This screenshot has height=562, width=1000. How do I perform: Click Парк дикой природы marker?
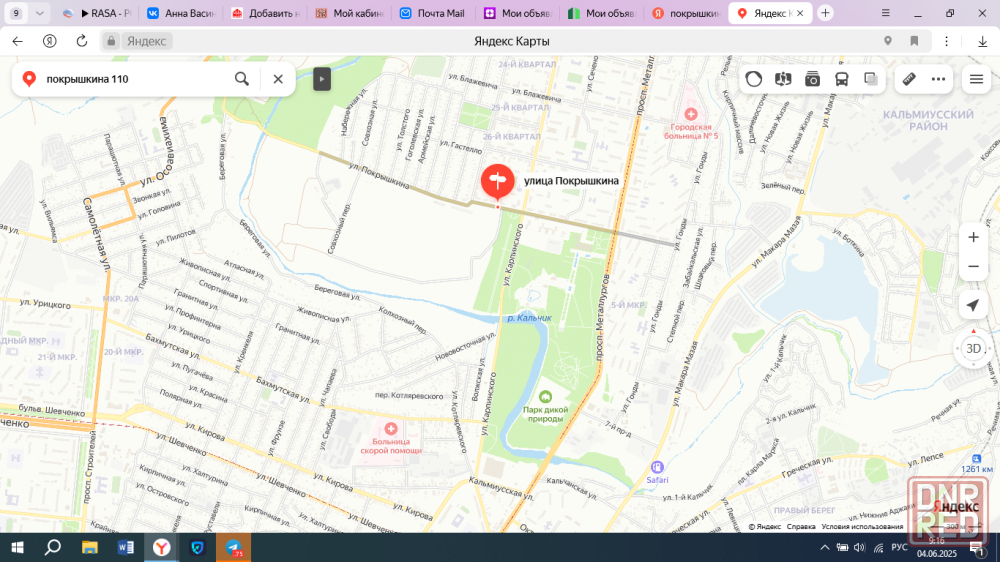pos(545,397)
